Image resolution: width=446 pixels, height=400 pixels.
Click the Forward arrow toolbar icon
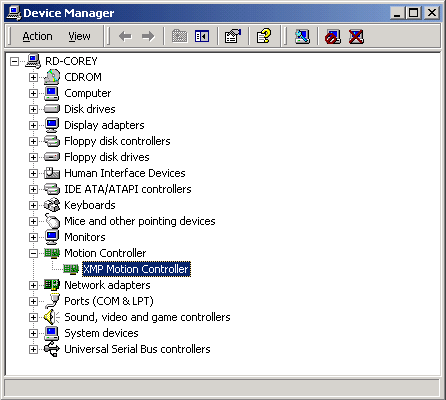[148, 36]
